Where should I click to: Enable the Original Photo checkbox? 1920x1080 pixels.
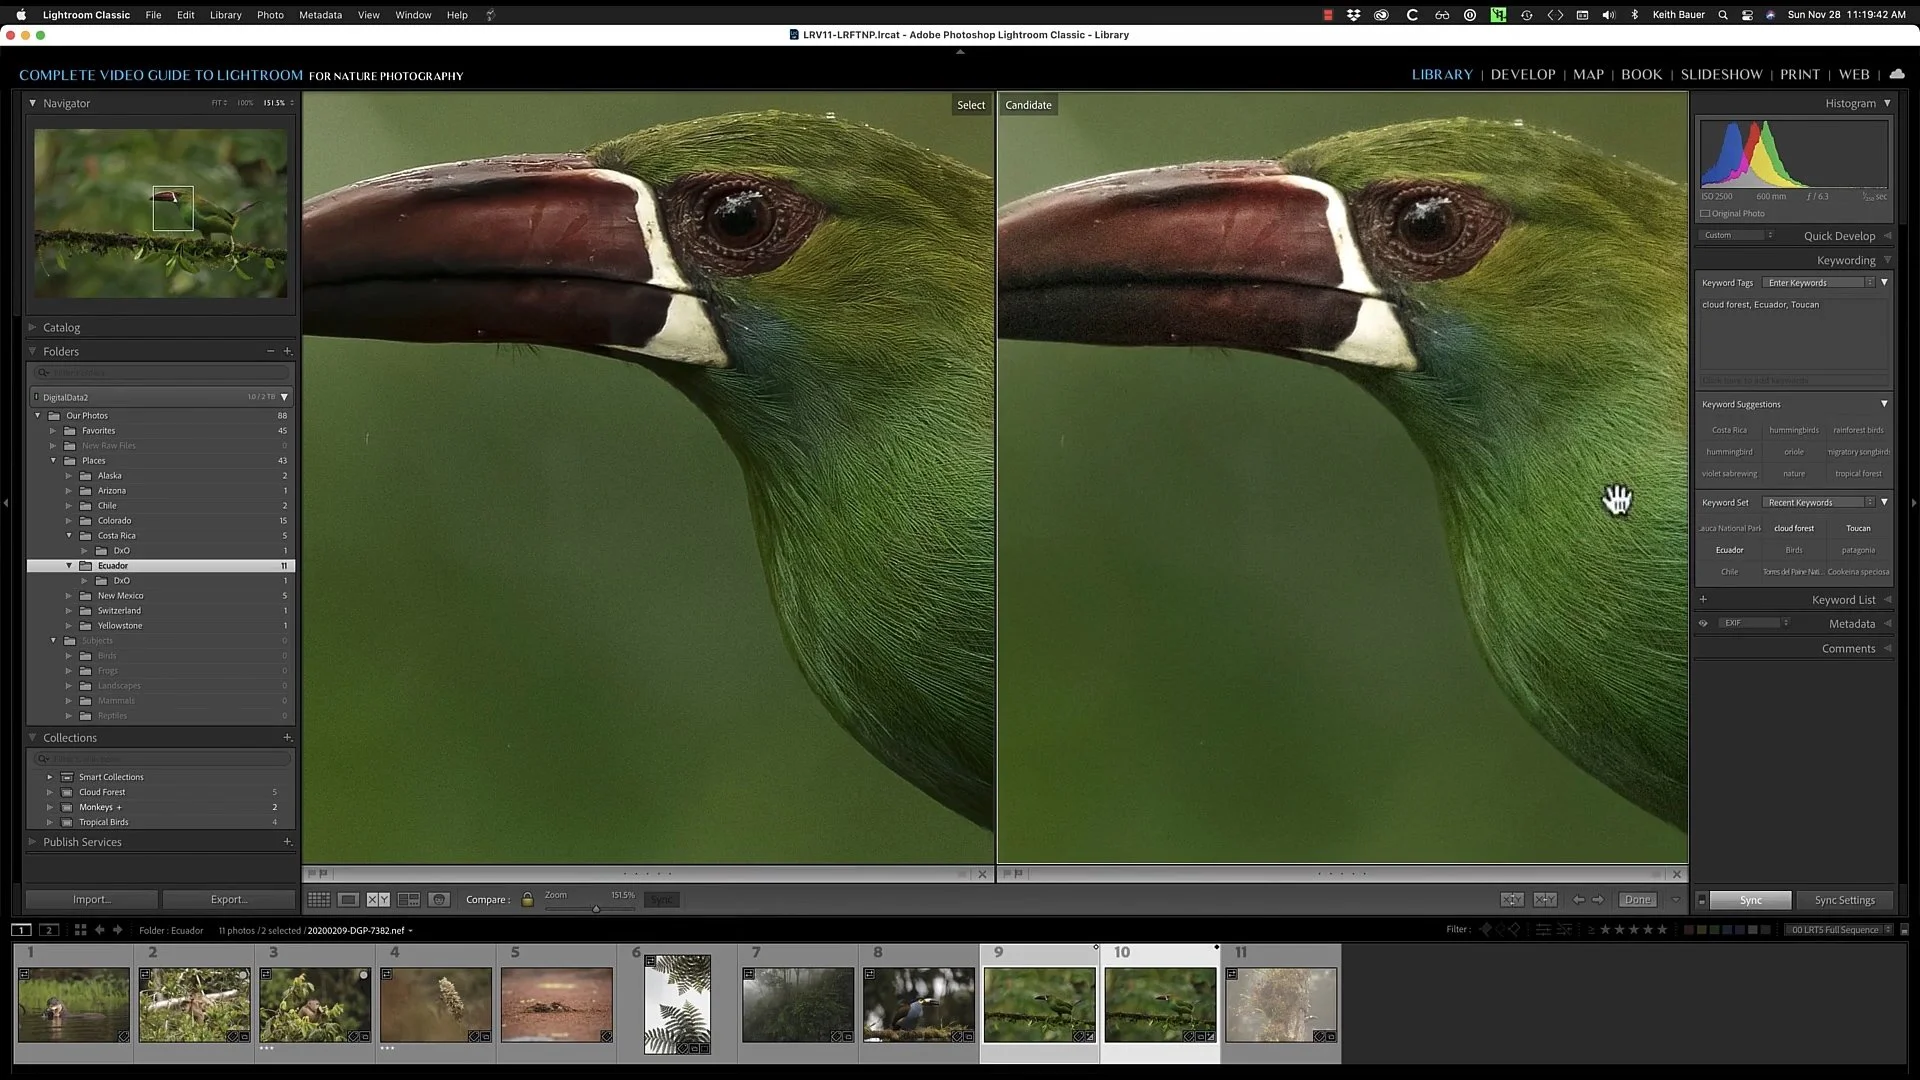click(x=1705, y=214)
